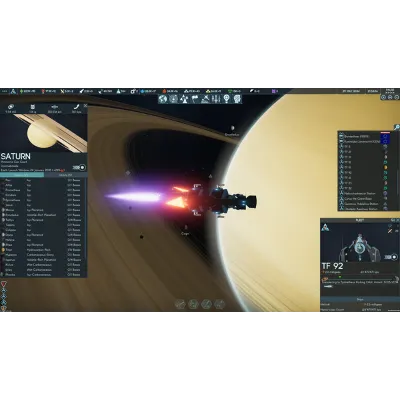Click the red triangle alert icon at lower left

coord(4,284)
